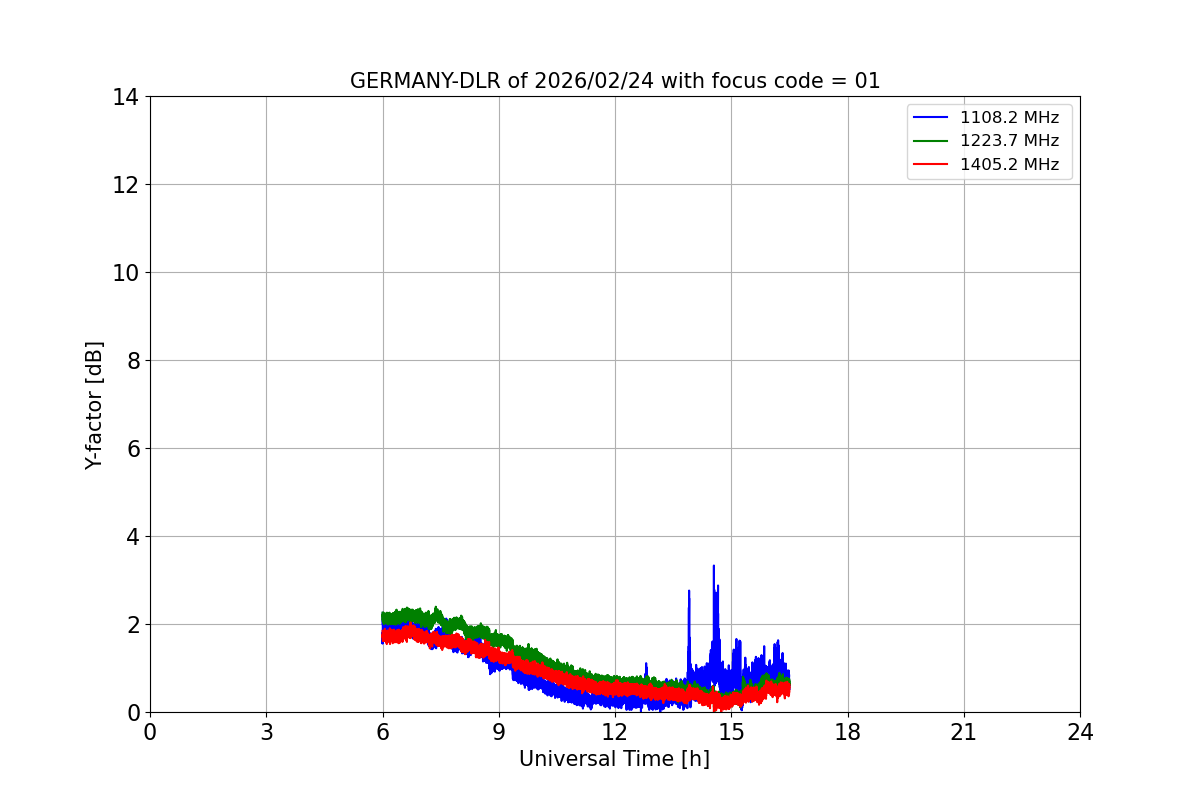1200x800 pixels.
Task: Click the x-axis tick label 24
Action: pos(1080,732)
